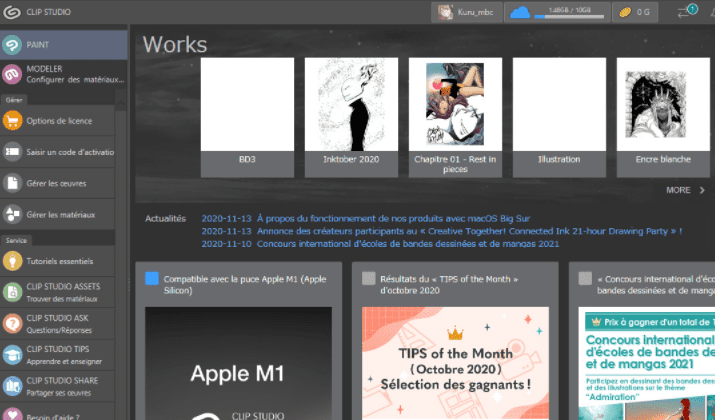Open the TIPS of the Month banner image
This screenshot has height=420, width=715.
[x=455, y=363]
